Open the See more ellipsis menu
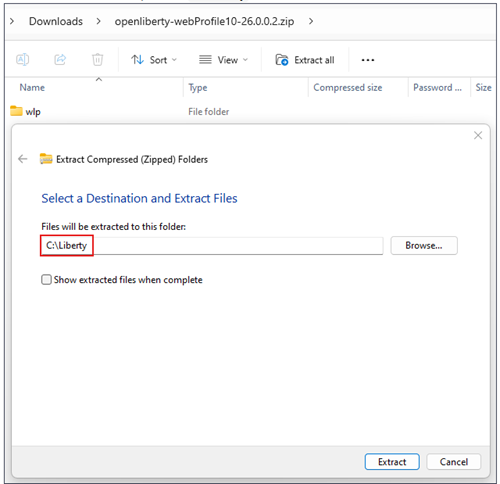 (368, 60)
